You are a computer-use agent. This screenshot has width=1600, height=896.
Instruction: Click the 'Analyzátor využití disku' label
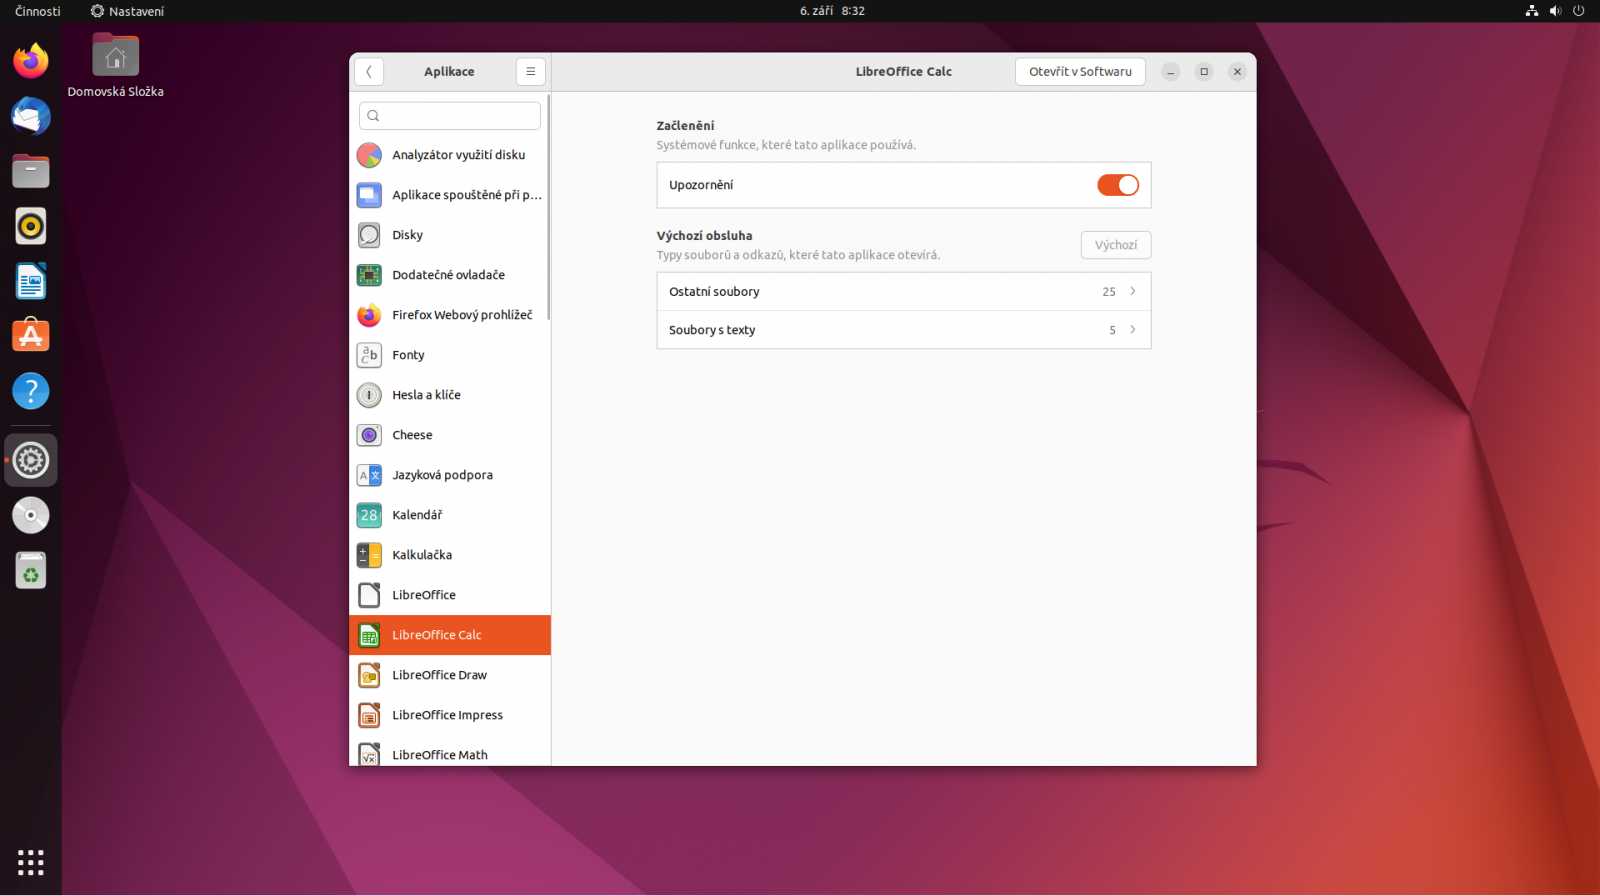(x=458, y=155)
